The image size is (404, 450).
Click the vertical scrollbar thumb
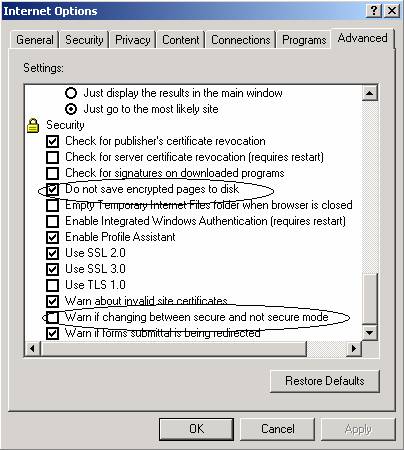370,299
